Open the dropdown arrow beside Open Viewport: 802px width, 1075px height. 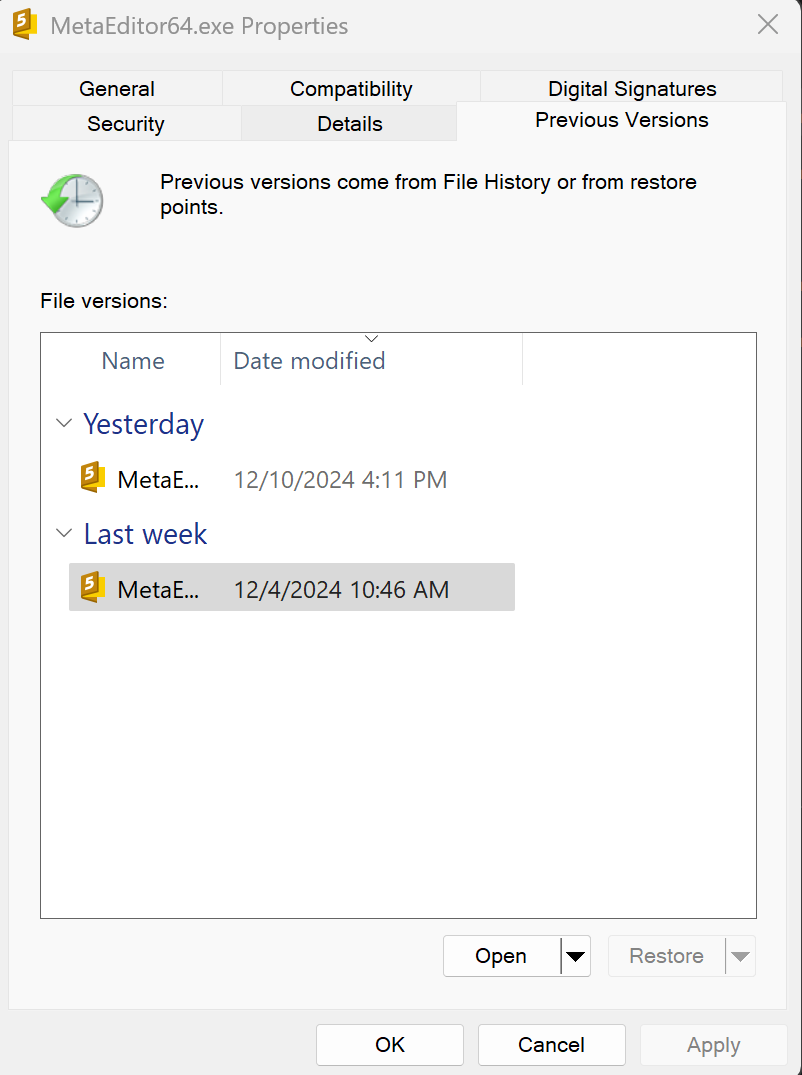pyautogui.click(x=576, y=956)
